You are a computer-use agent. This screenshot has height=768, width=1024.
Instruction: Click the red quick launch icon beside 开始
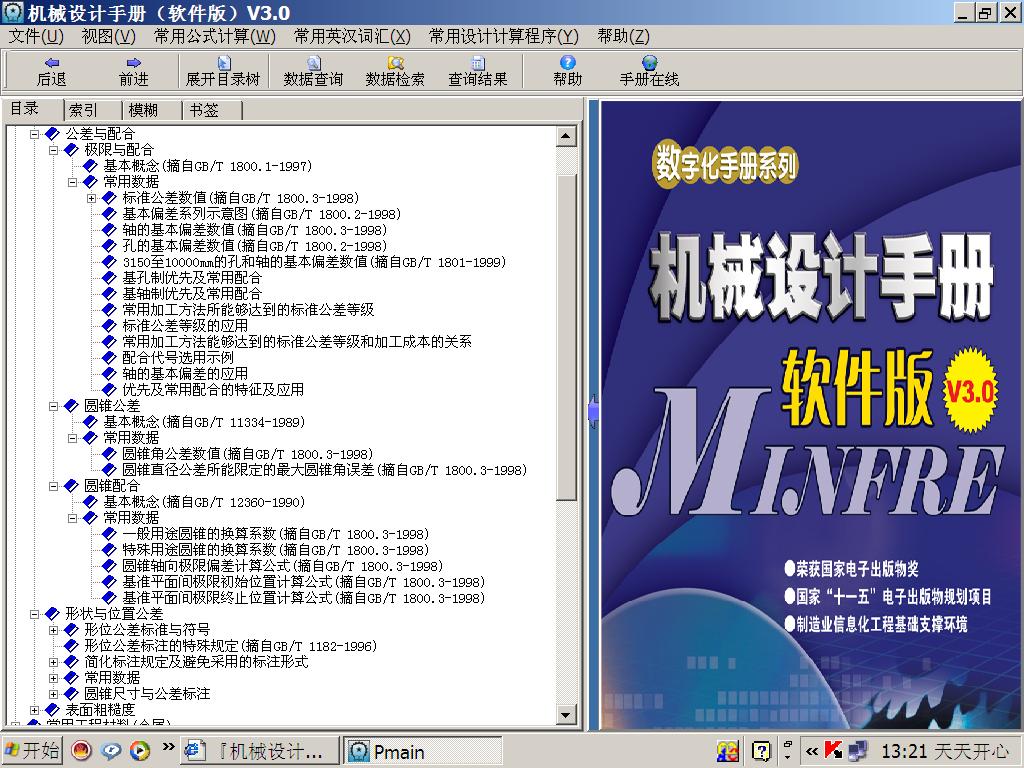[x=82, y=750]
